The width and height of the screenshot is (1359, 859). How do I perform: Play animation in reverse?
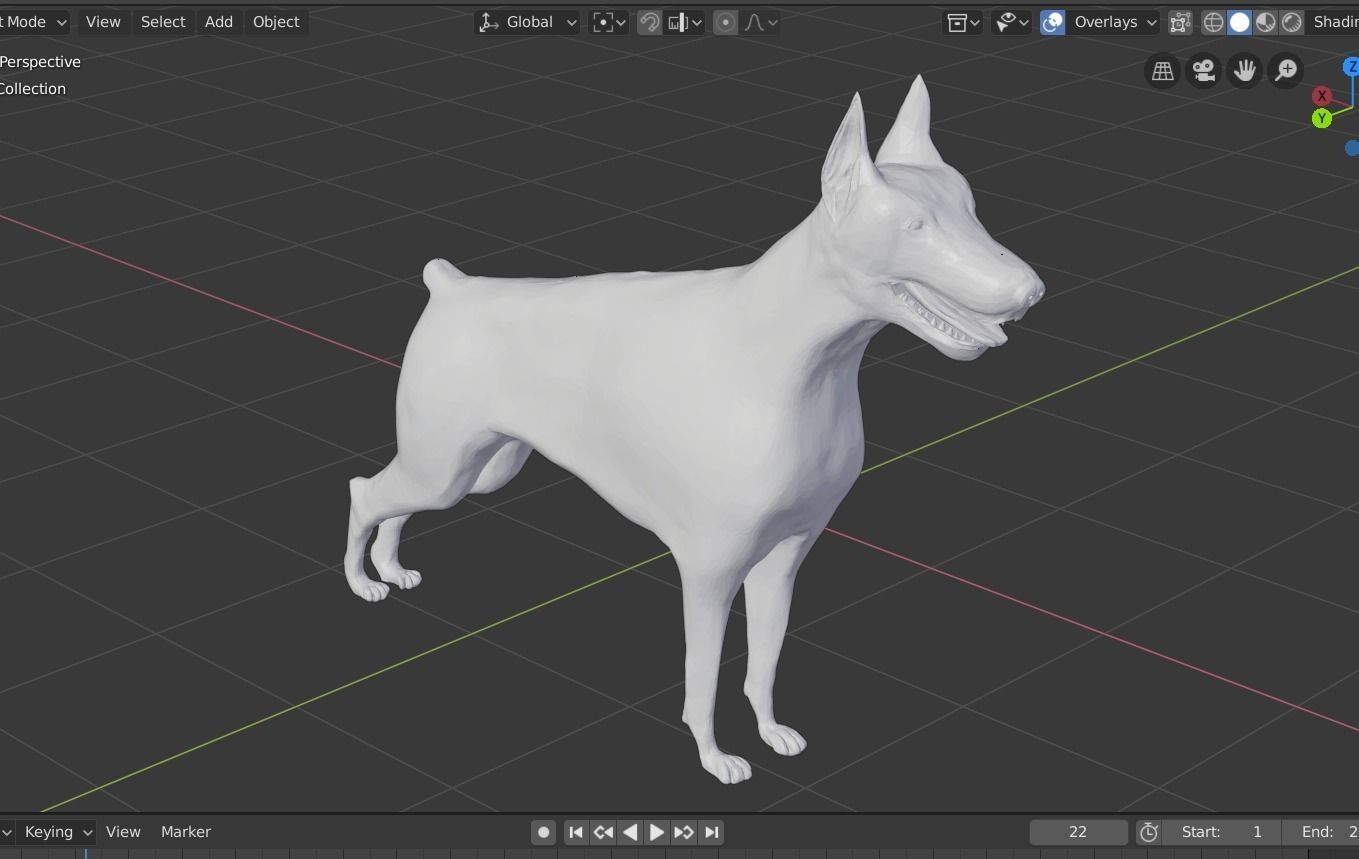pyautogui.click(x=630, y=832)
